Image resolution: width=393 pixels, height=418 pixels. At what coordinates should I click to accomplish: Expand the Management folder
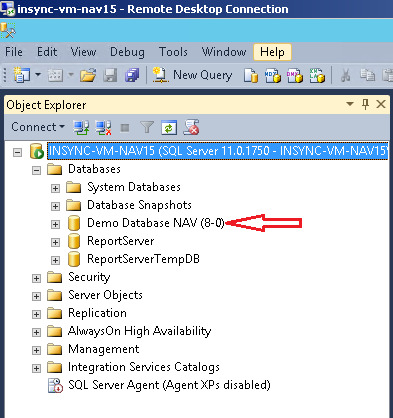click(x=36, y=351)
